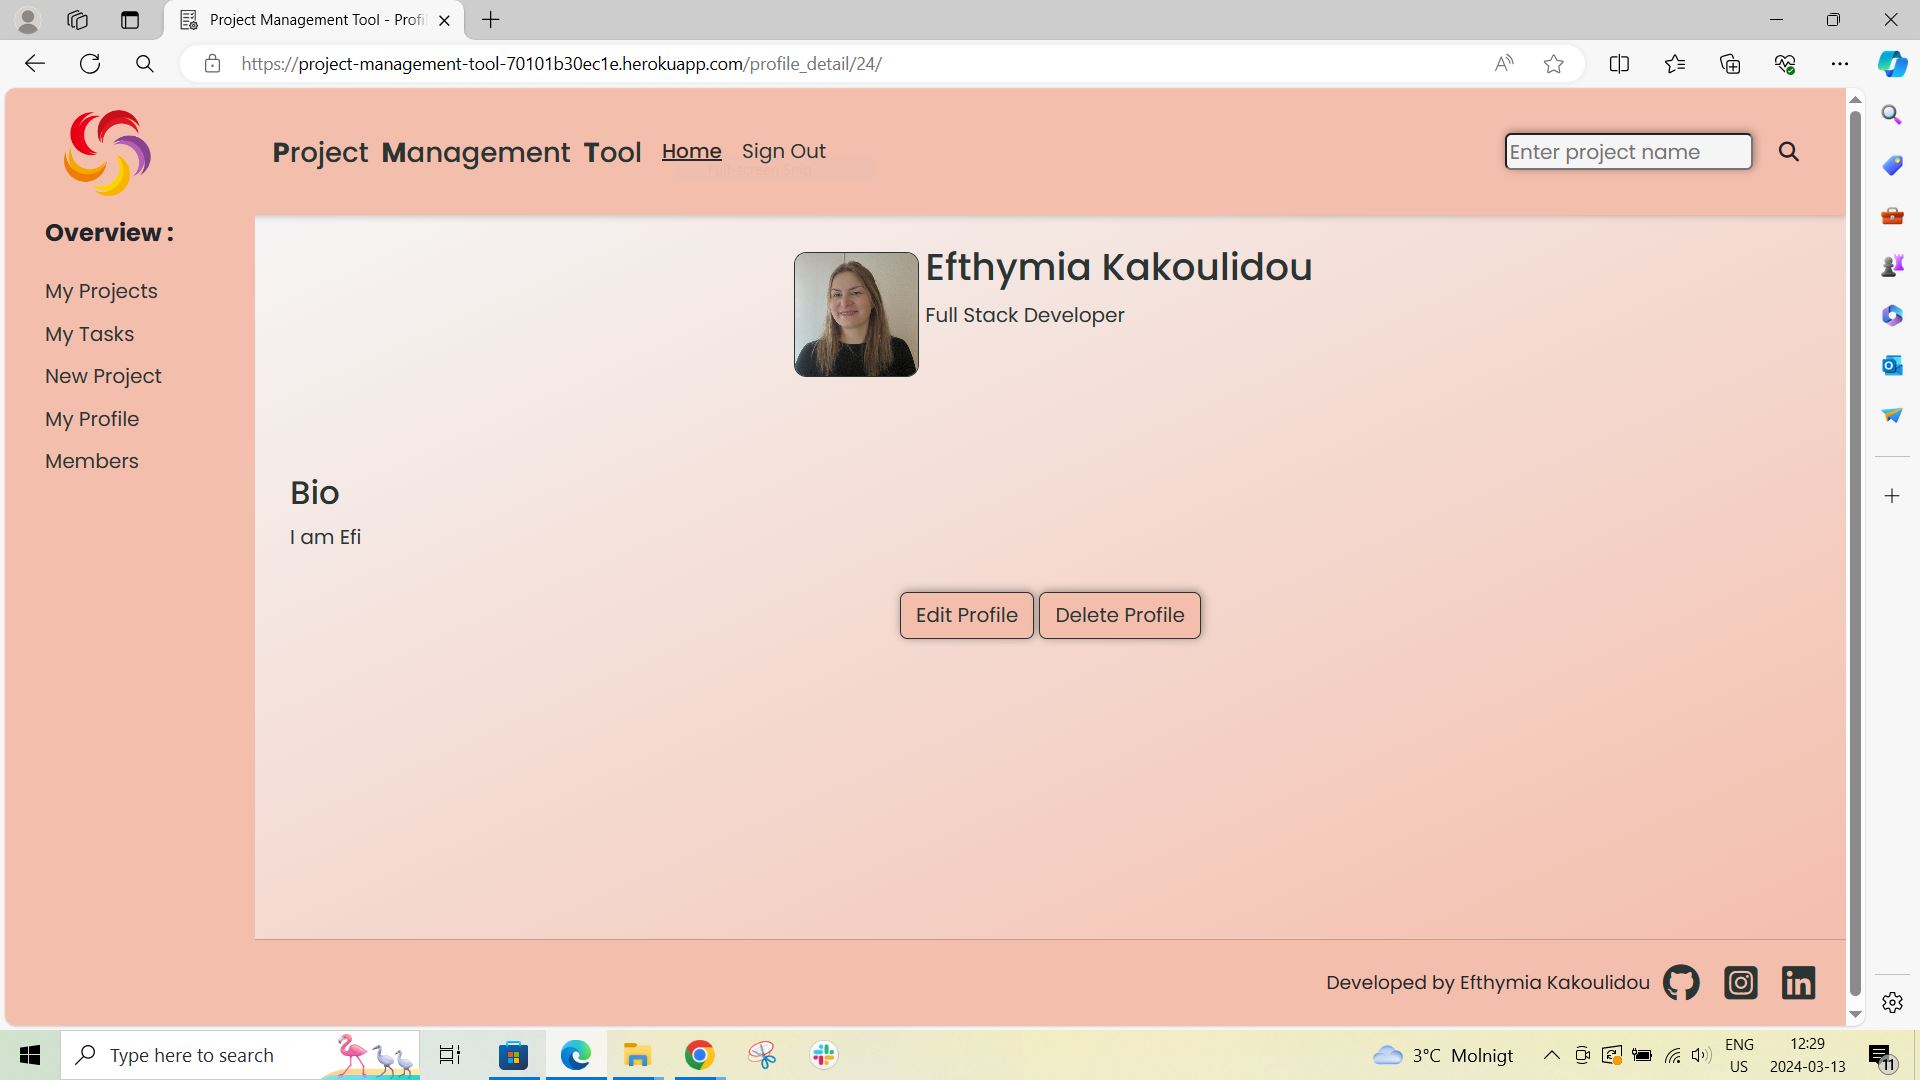The image size is (1920, 1080).
Task: Open GitHub via the footer icon
Action: click(x=1681, y=982)
